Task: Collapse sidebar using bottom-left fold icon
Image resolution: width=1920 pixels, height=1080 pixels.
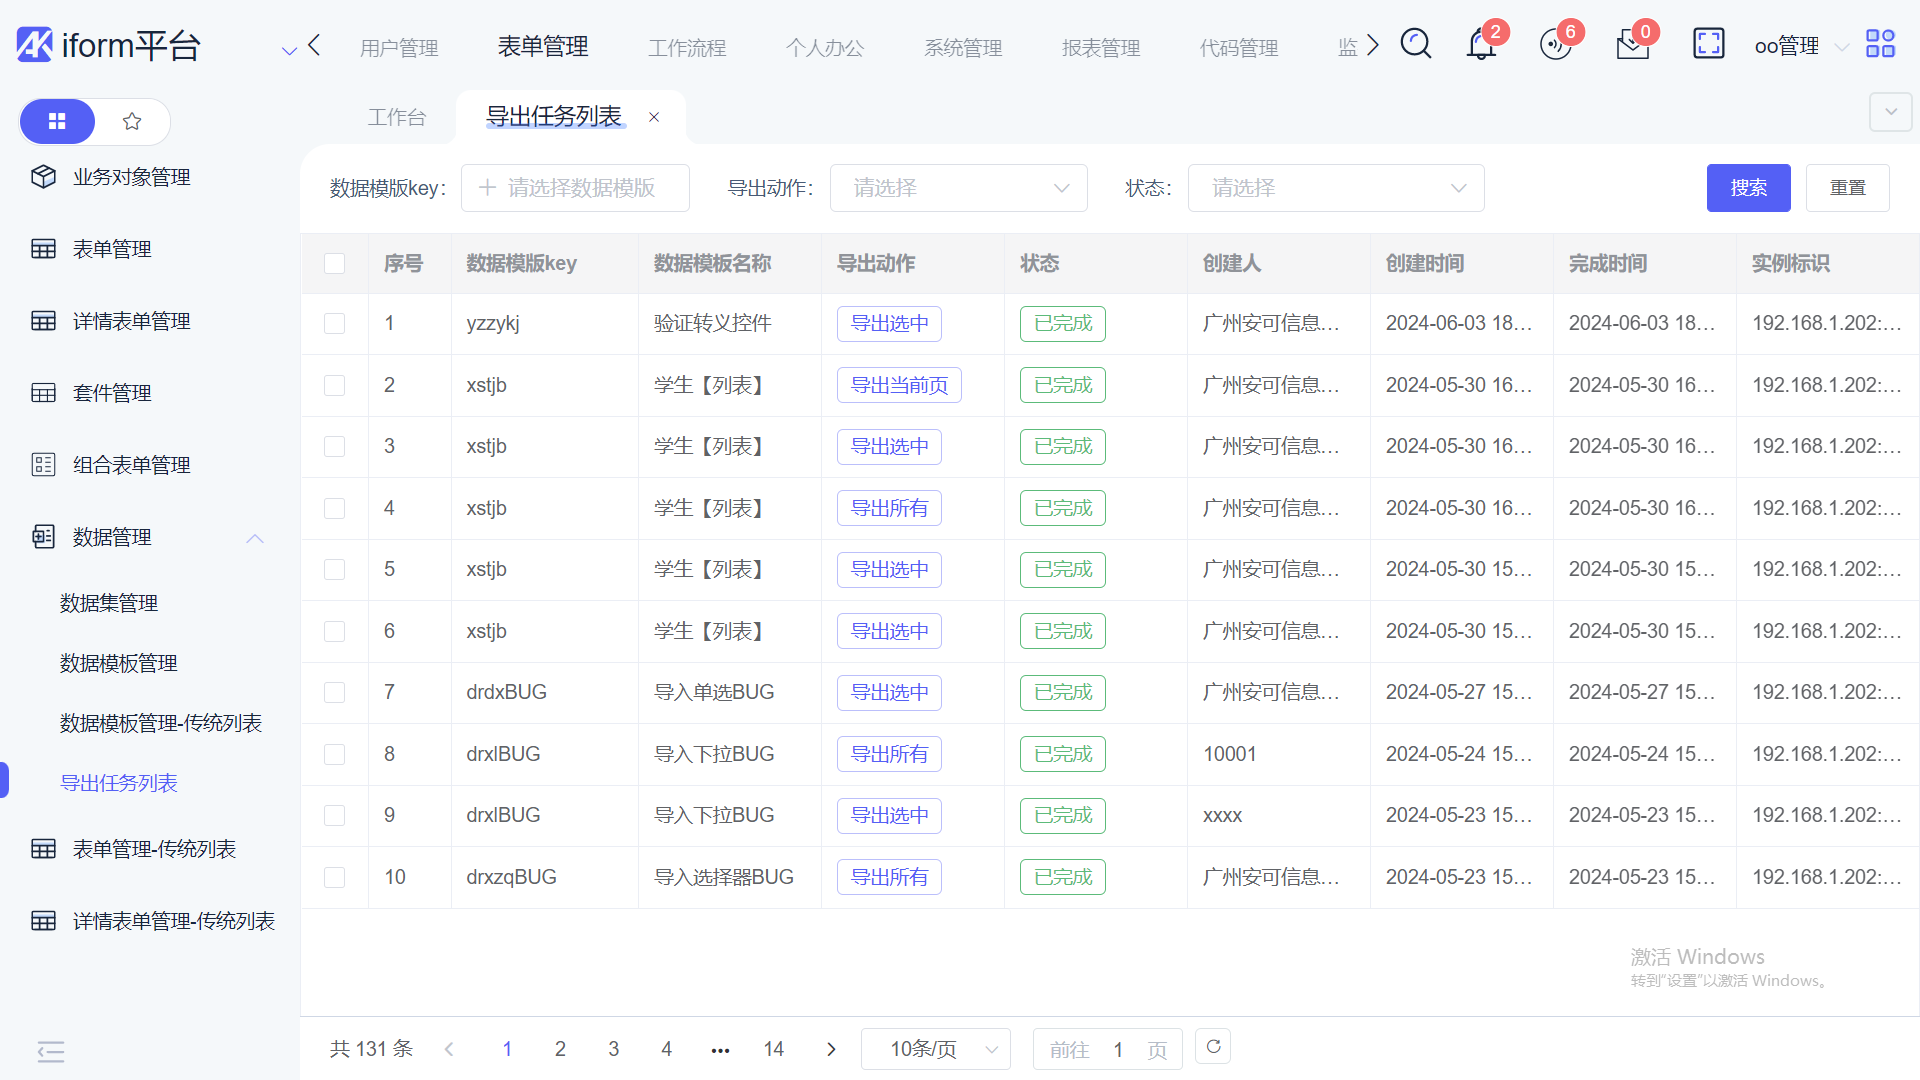Action: tap(50, 1051)
